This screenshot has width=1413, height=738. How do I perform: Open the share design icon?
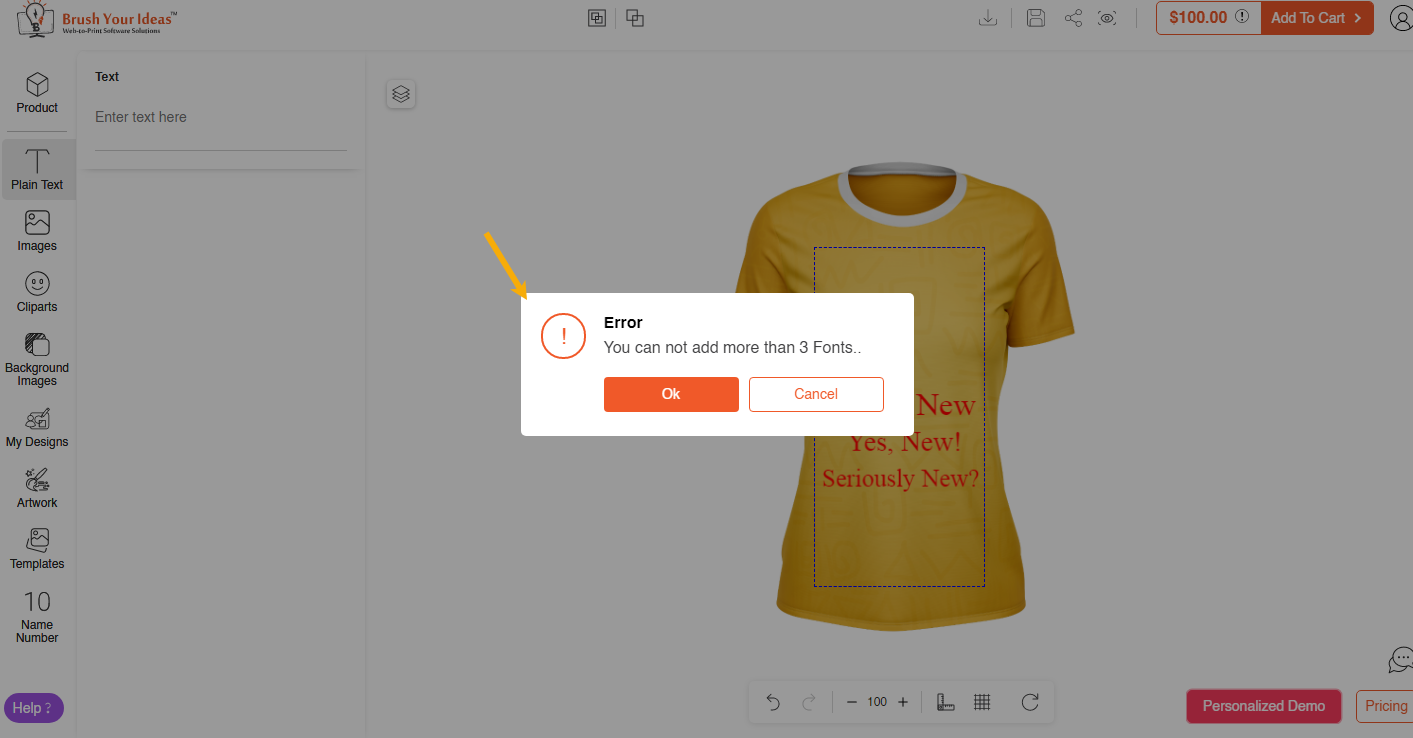[x=1073, y=17]
